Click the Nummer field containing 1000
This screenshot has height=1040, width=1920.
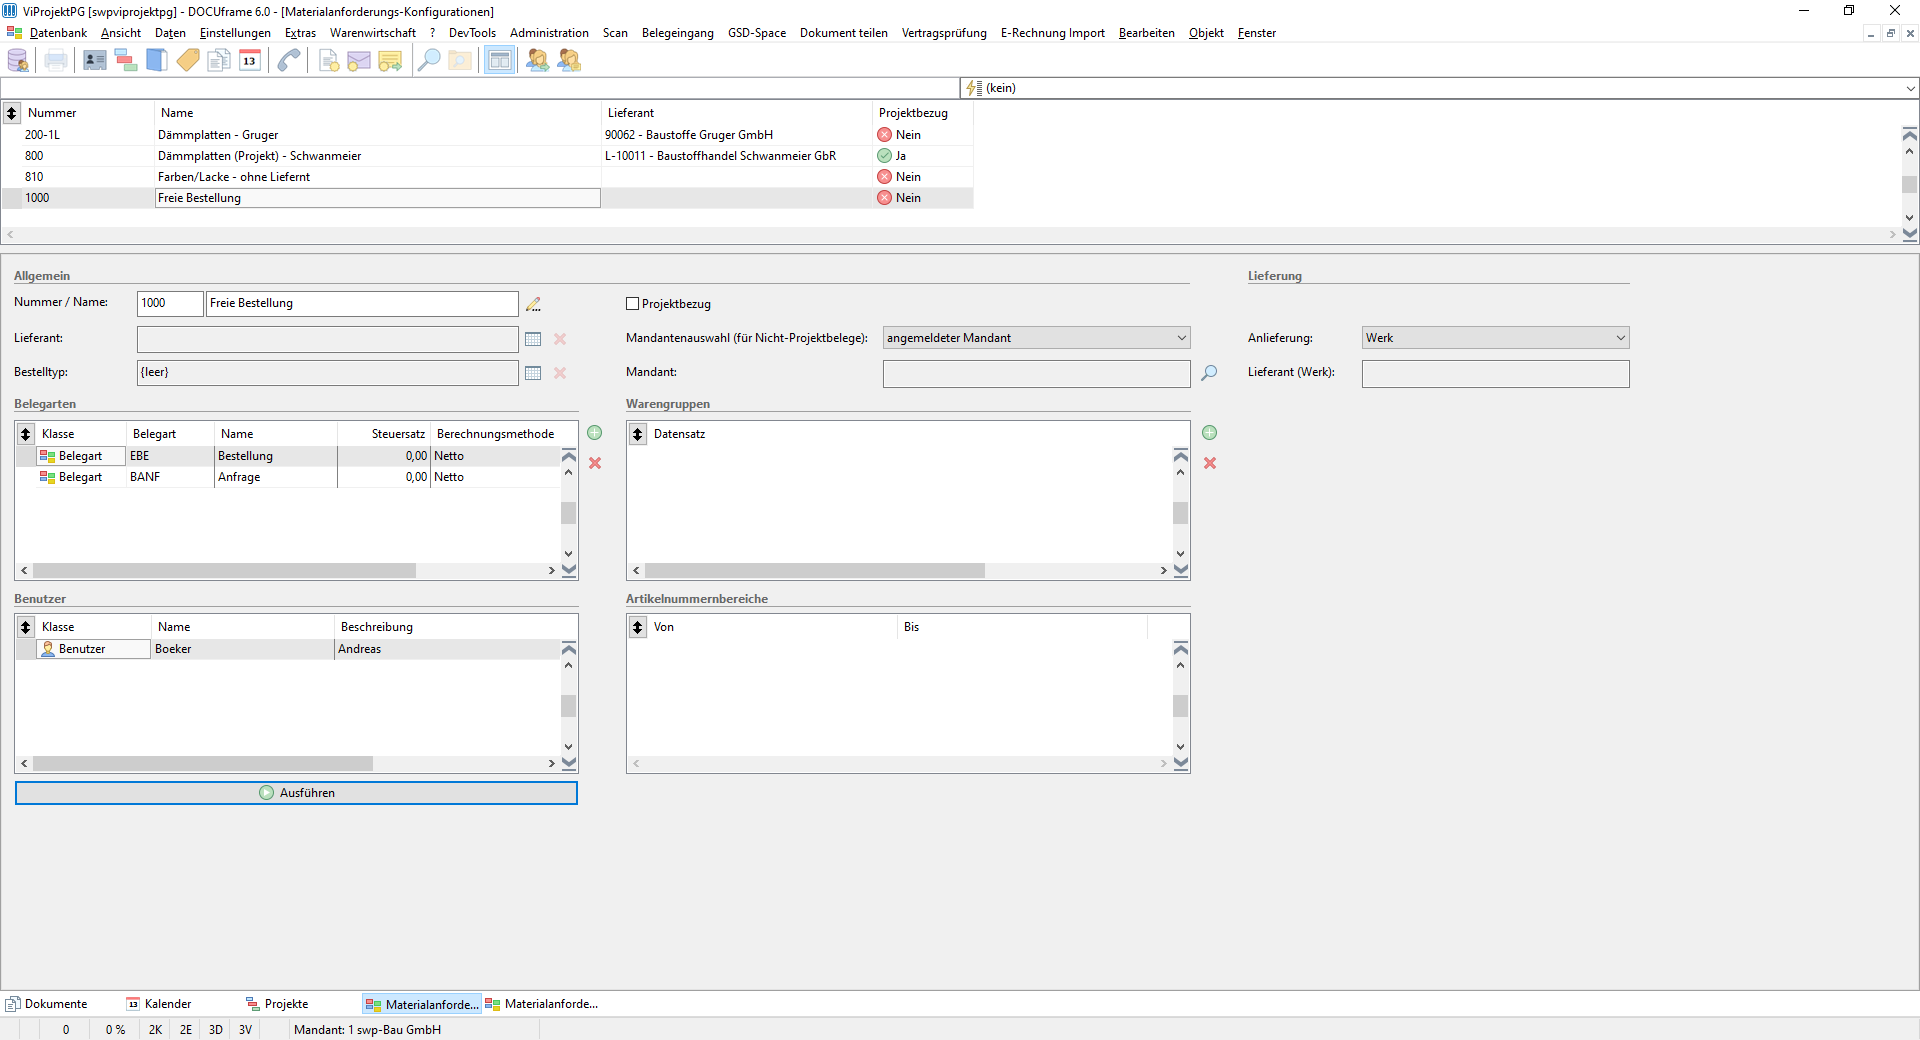point(170,303)
